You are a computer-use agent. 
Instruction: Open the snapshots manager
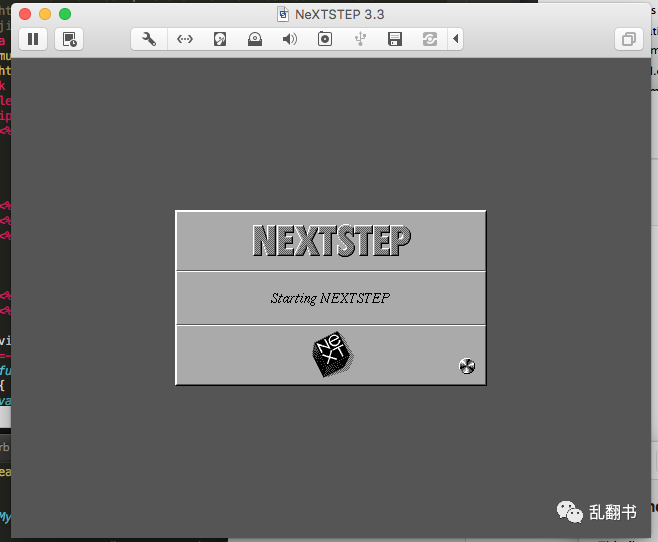(69, 39)
